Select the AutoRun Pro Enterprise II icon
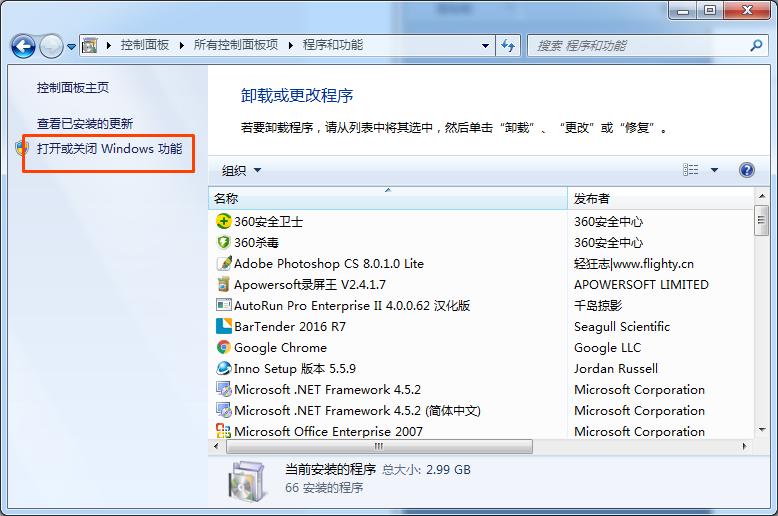This screenshot has width=778, height=516. coord(224,305)
